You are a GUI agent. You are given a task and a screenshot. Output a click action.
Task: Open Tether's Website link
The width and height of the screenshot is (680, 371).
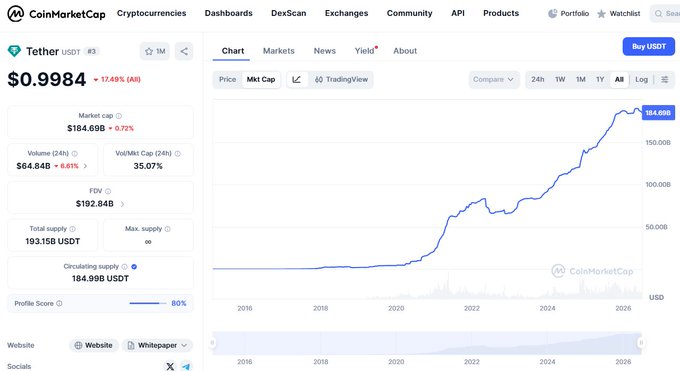tap(94, 345)
